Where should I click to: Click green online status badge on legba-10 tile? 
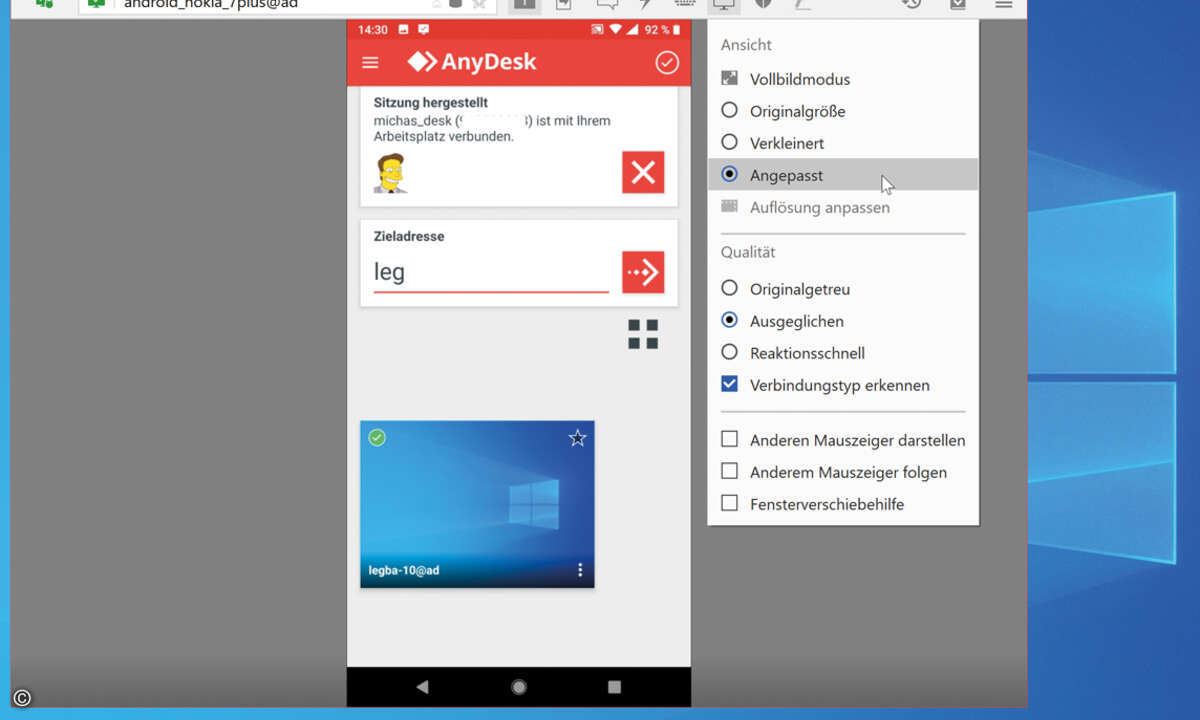[x=377, y=438]
